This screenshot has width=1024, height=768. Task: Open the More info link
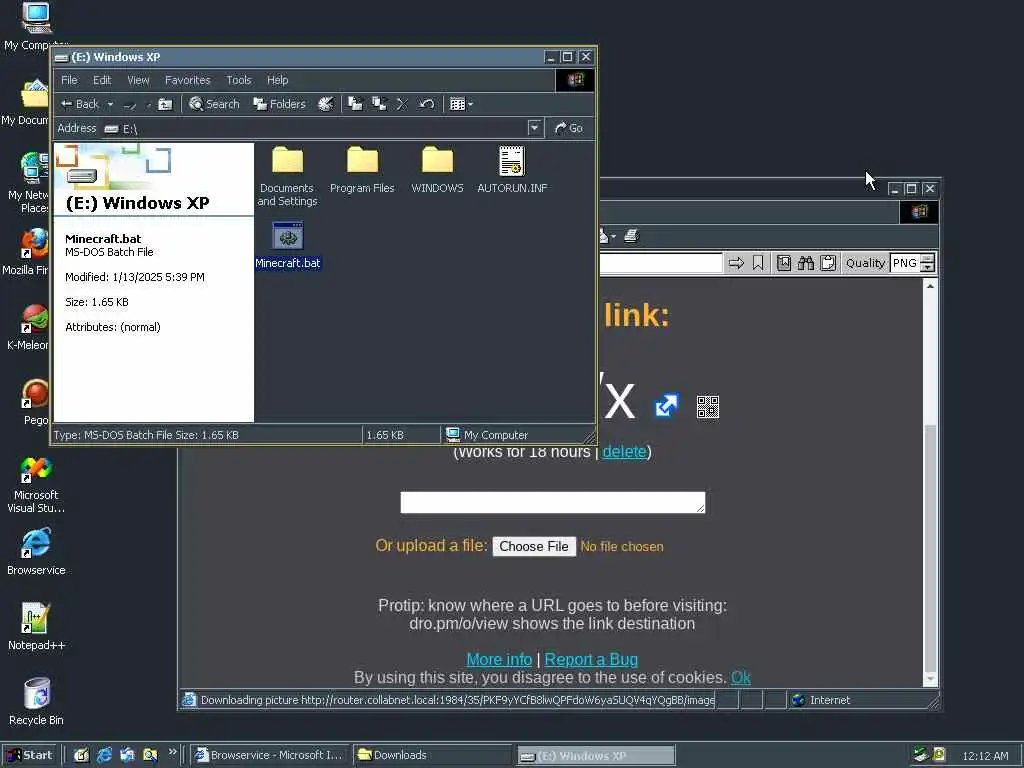click(x=500, y=660)
